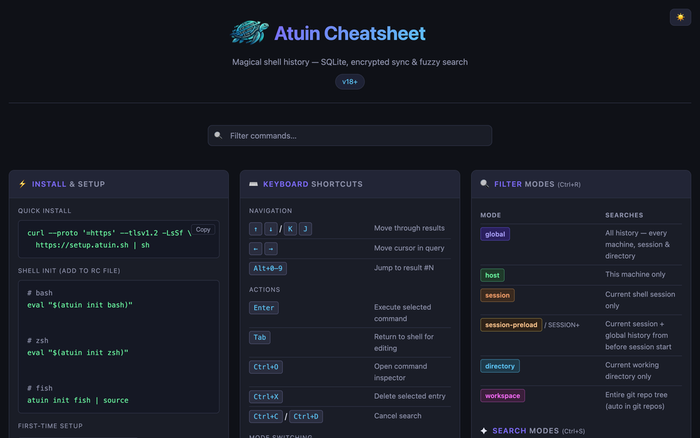The image size is (700, 438).
Task: Click the zsh eval init line
Action: click(x=78, y=353)
